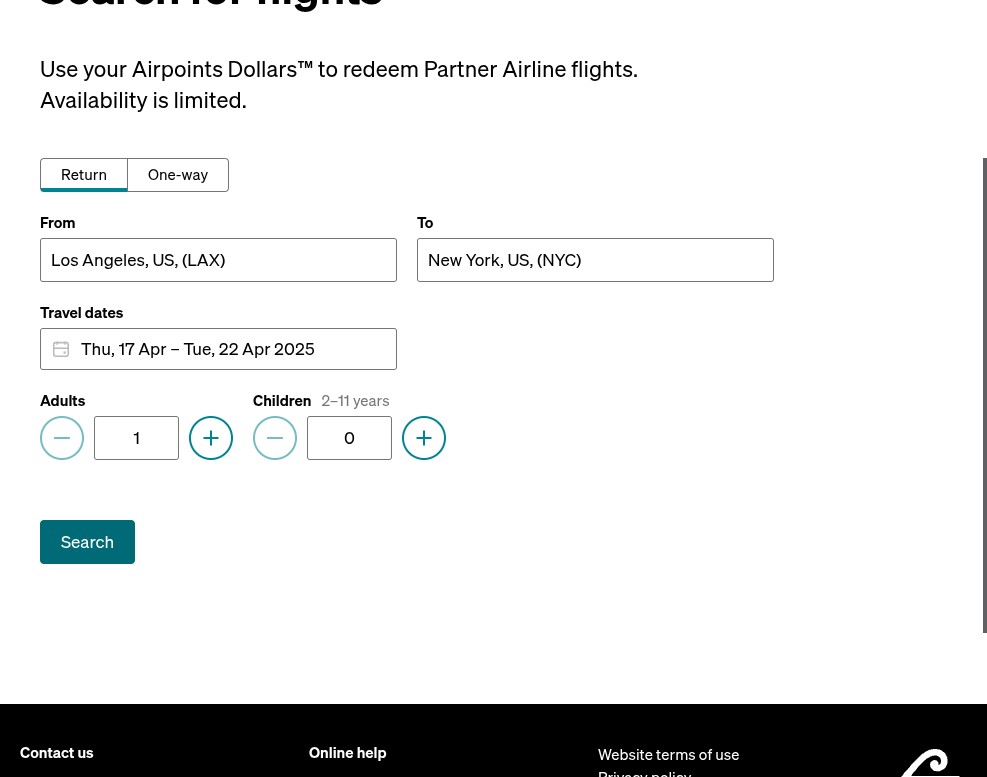987x777 pixels.
Task: Increase the number of Adults
Action: [211, 438]
